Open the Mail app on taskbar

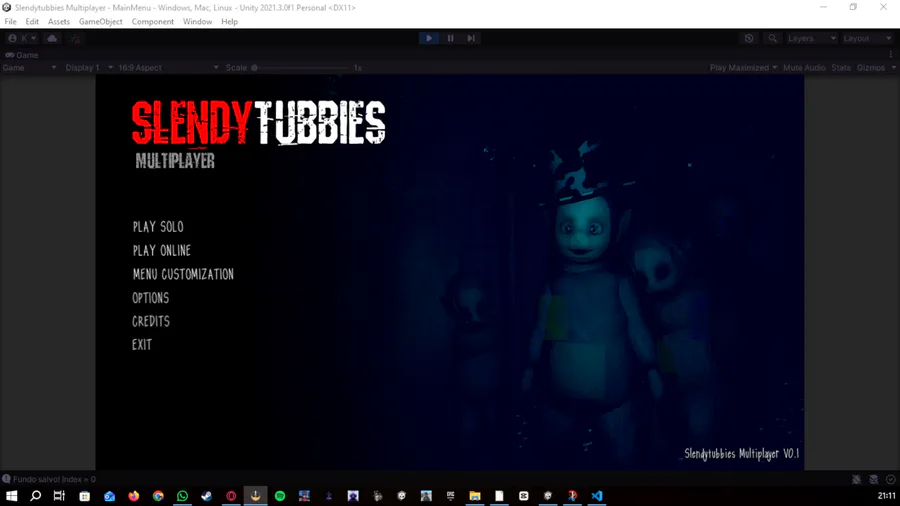point(109,496)
